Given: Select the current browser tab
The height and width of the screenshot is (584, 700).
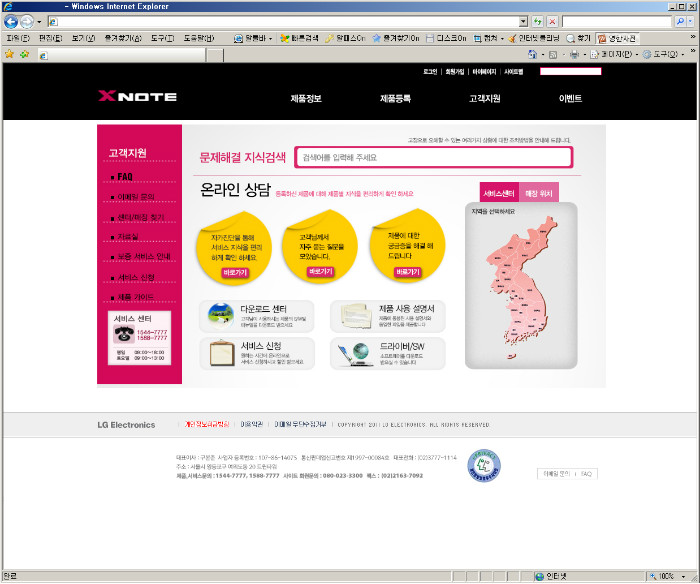Looking at the screenshot, I should (x=121, y=55).
